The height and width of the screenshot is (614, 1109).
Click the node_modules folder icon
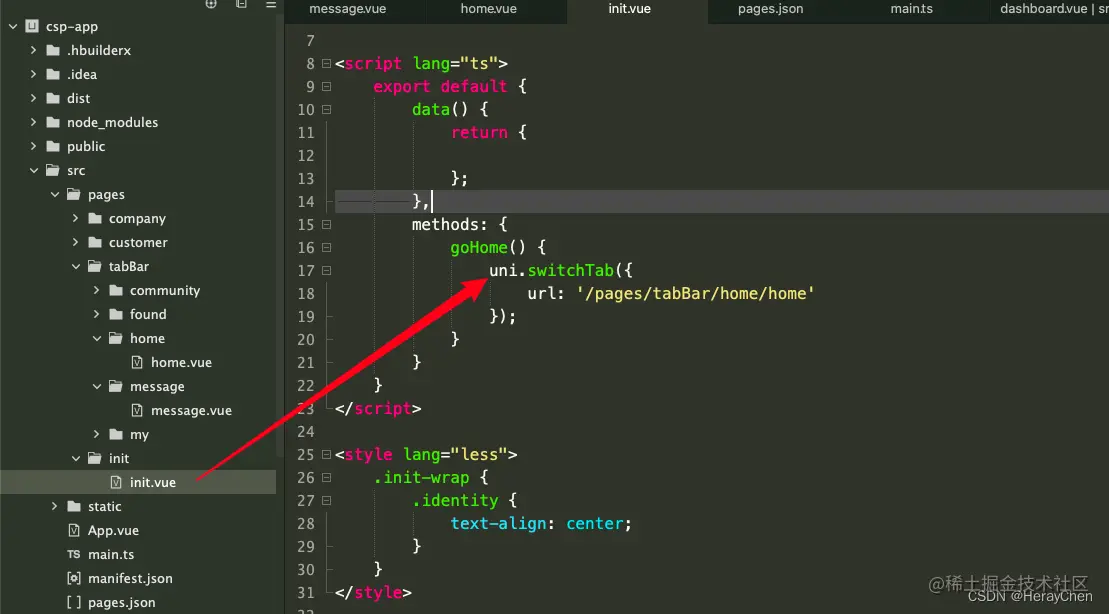click(x=53, y=122)
